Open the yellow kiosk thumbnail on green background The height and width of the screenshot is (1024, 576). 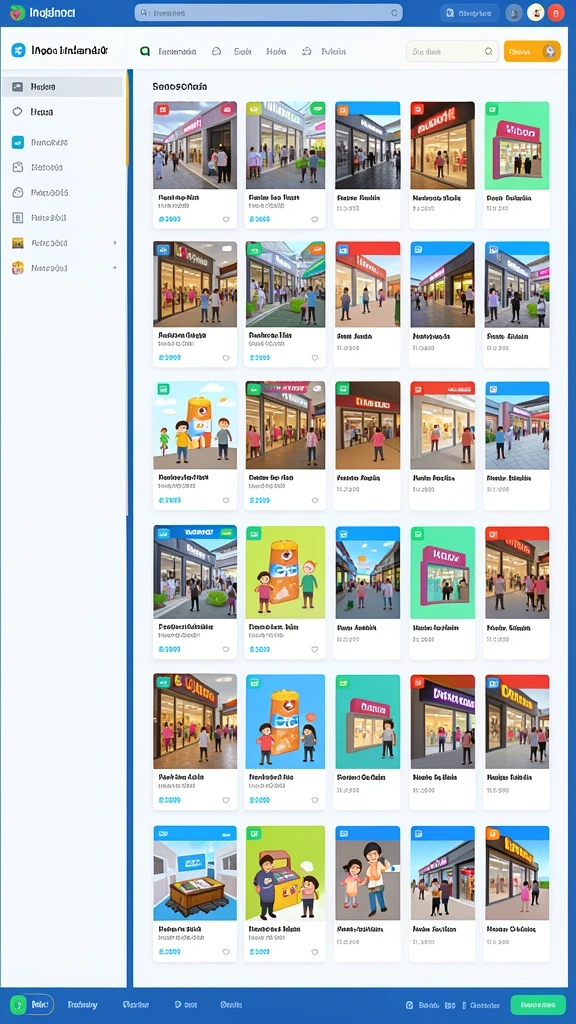[x=285, y=873]
